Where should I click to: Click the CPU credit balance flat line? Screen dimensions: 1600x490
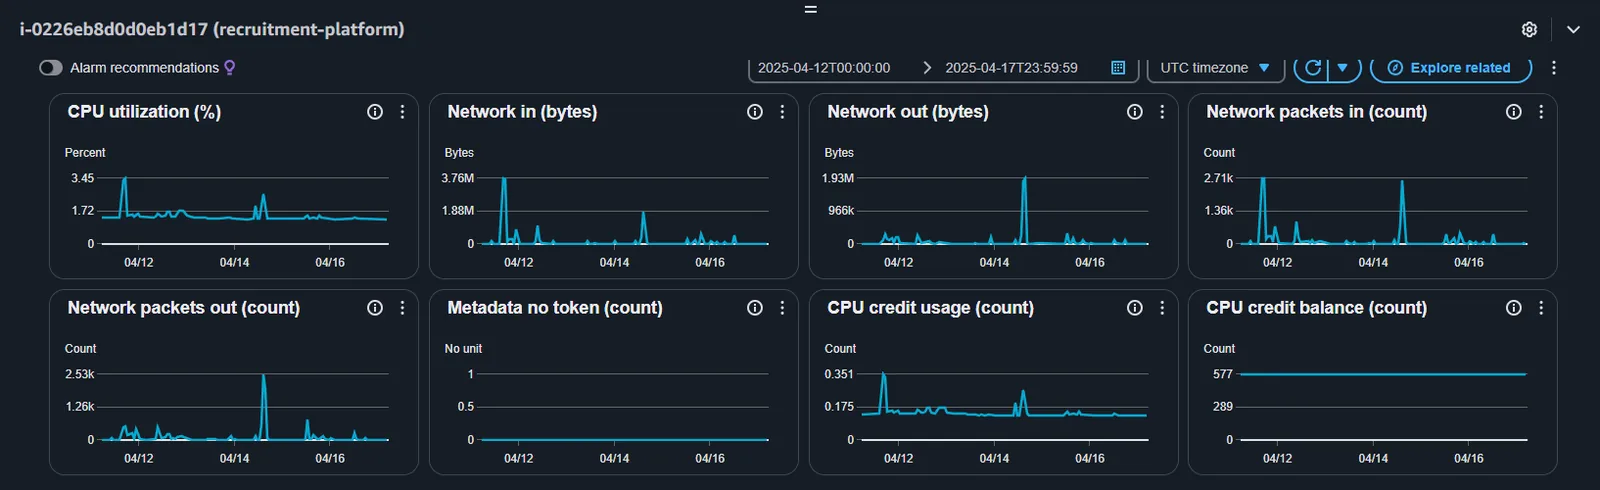[x=1383, y=374]
